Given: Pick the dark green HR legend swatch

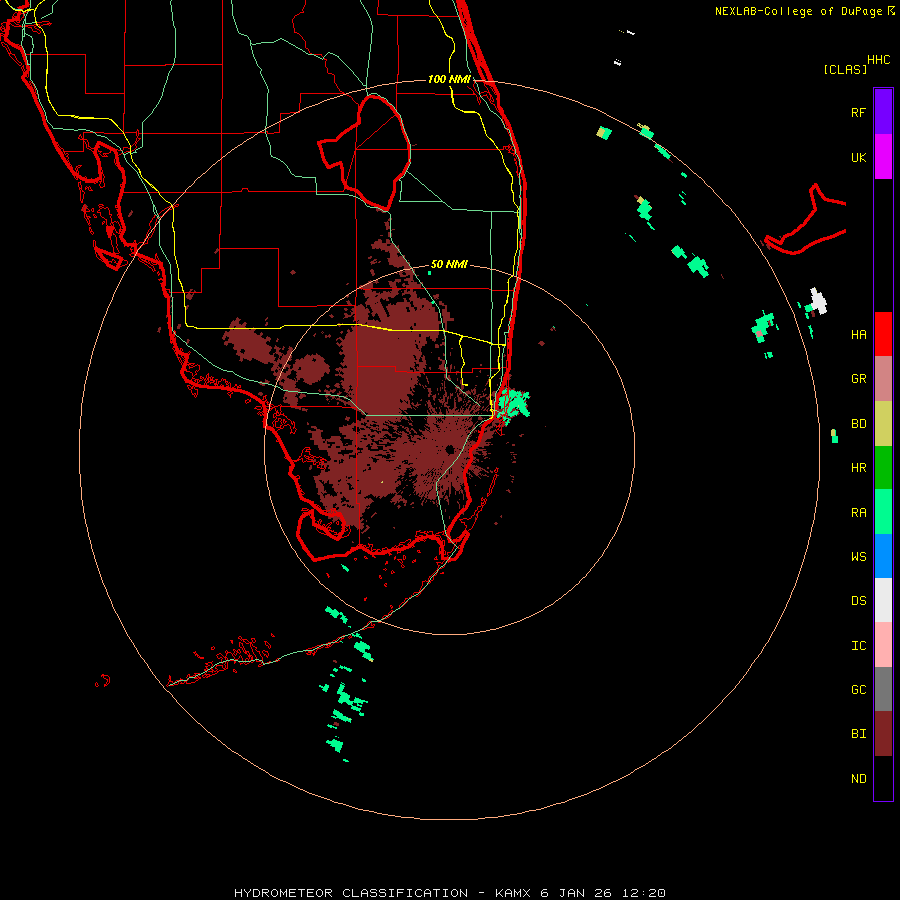Looking at the screenshot, I should 883,468.
